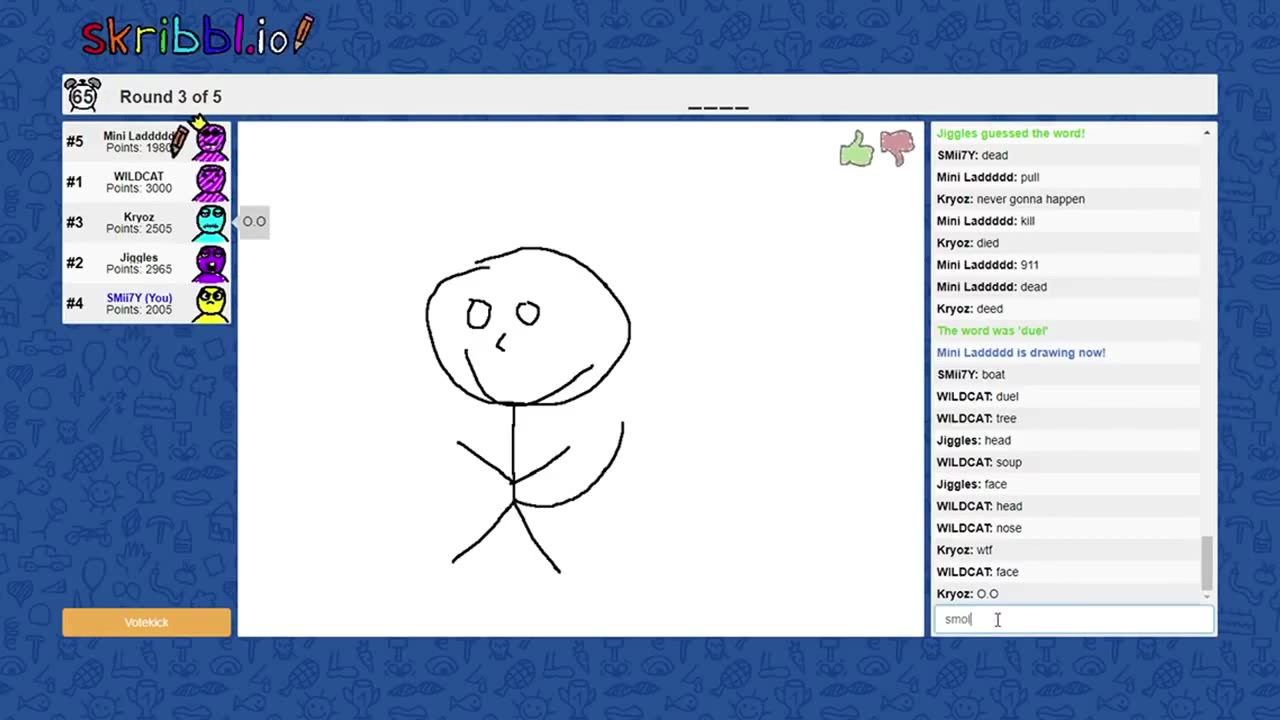Click 'WILDCAT: tree' chat line
1280x720 pixels.
[x=976, y=418]
